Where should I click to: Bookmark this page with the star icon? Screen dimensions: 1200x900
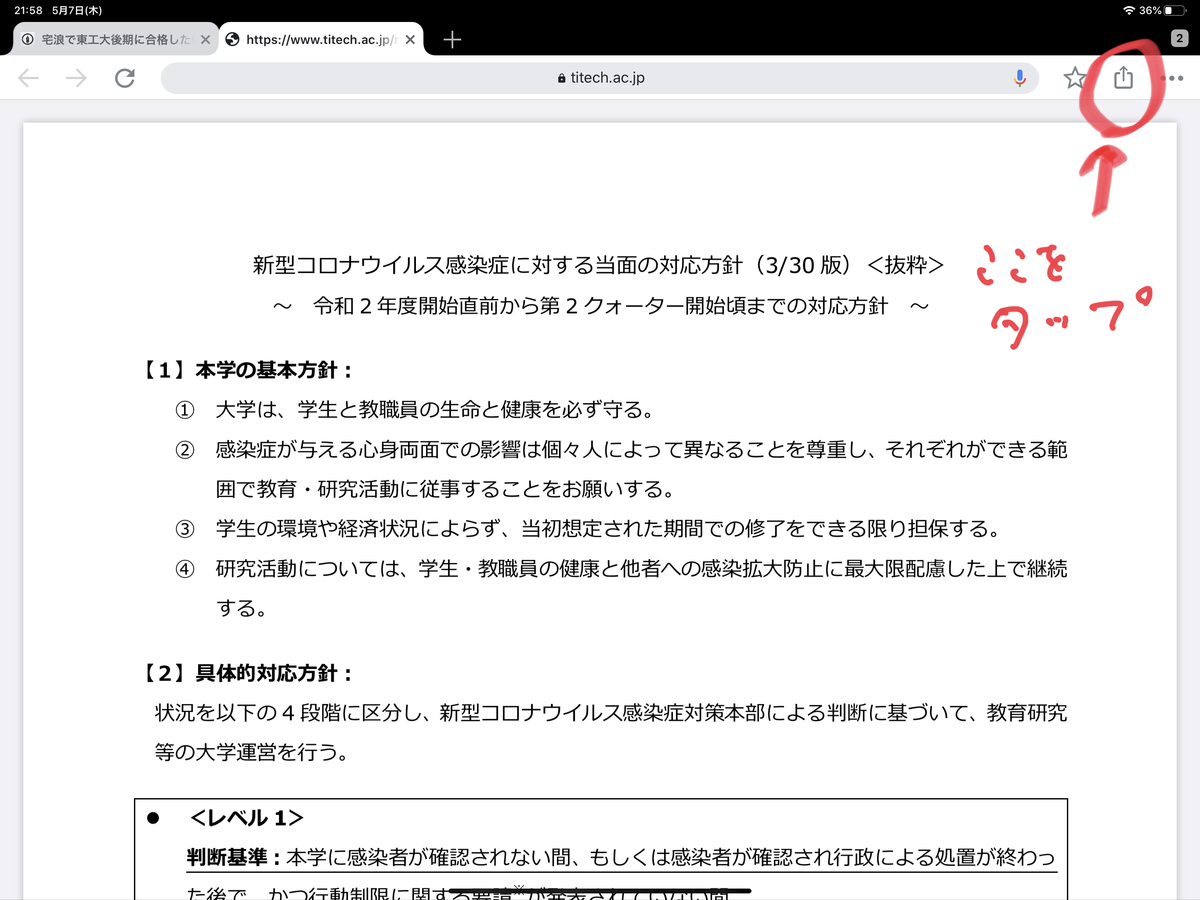[1075, 78]
